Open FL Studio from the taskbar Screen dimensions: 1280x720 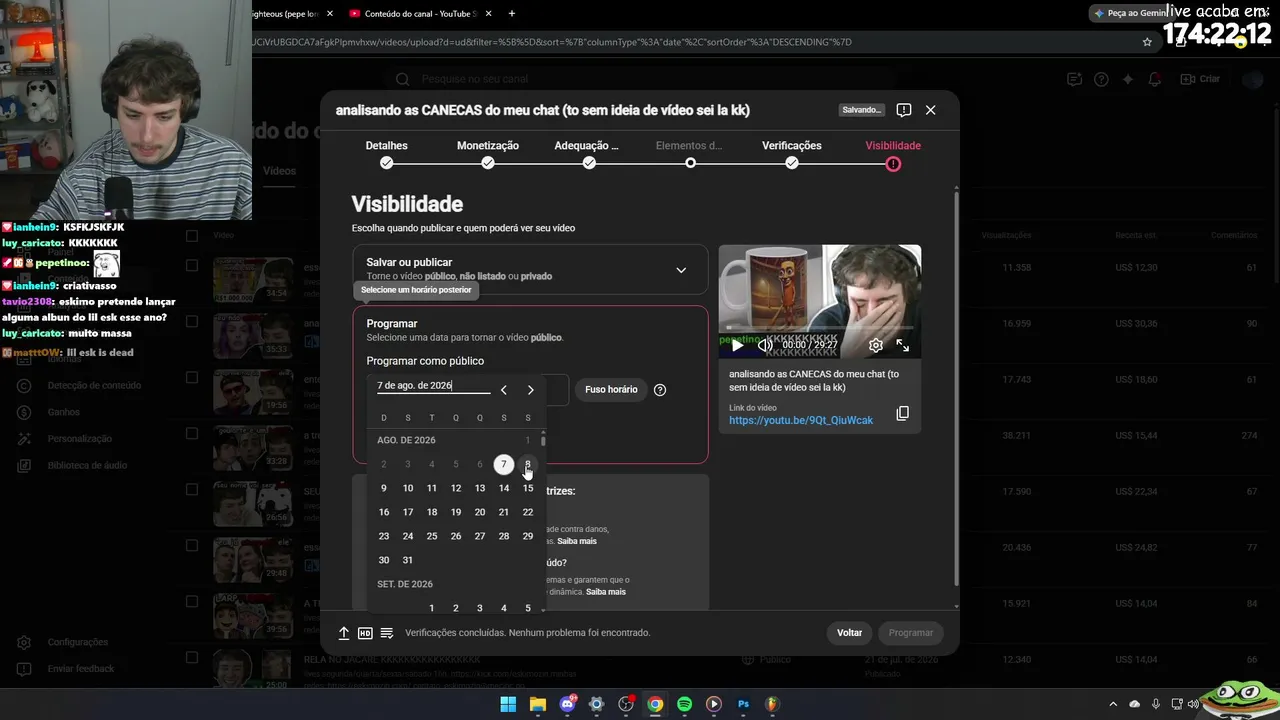tap(772, 704)
